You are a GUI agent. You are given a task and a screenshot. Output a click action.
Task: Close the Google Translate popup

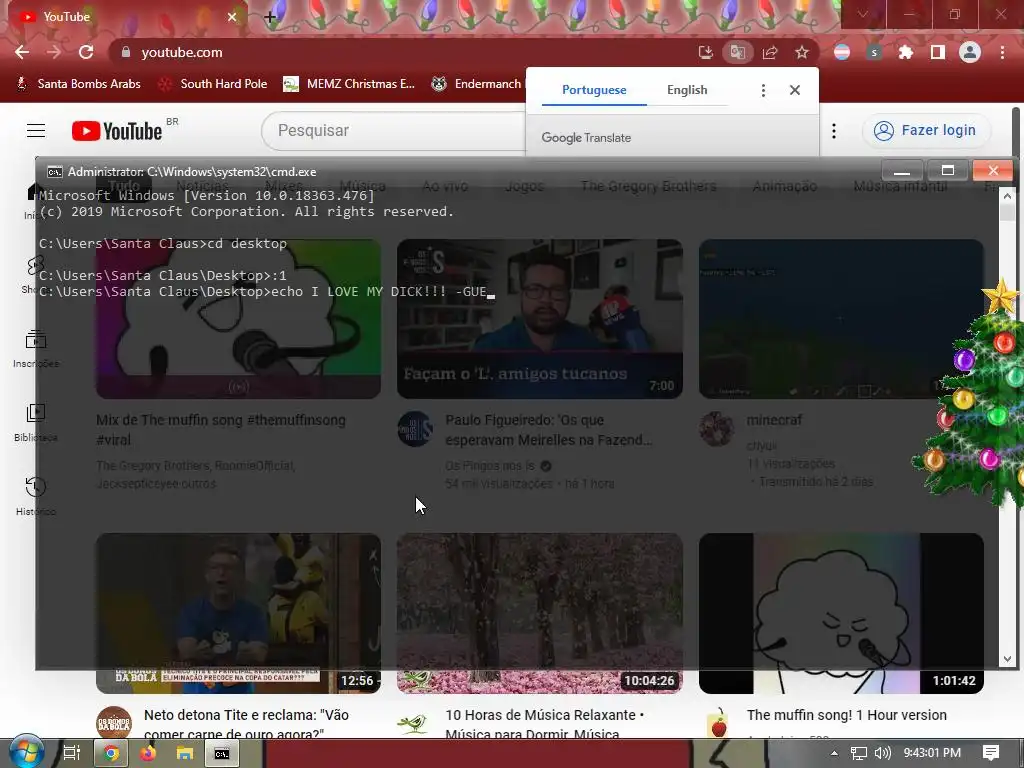[795, 90]
